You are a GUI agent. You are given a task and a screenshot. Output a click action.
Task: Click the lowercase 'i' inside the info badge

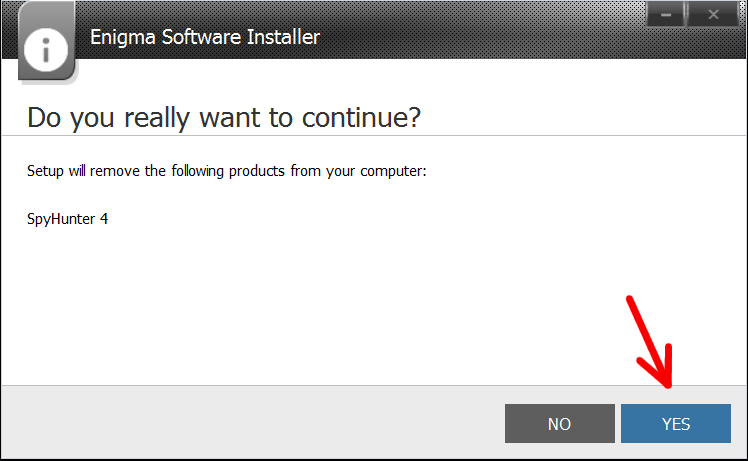coord(46,50)
